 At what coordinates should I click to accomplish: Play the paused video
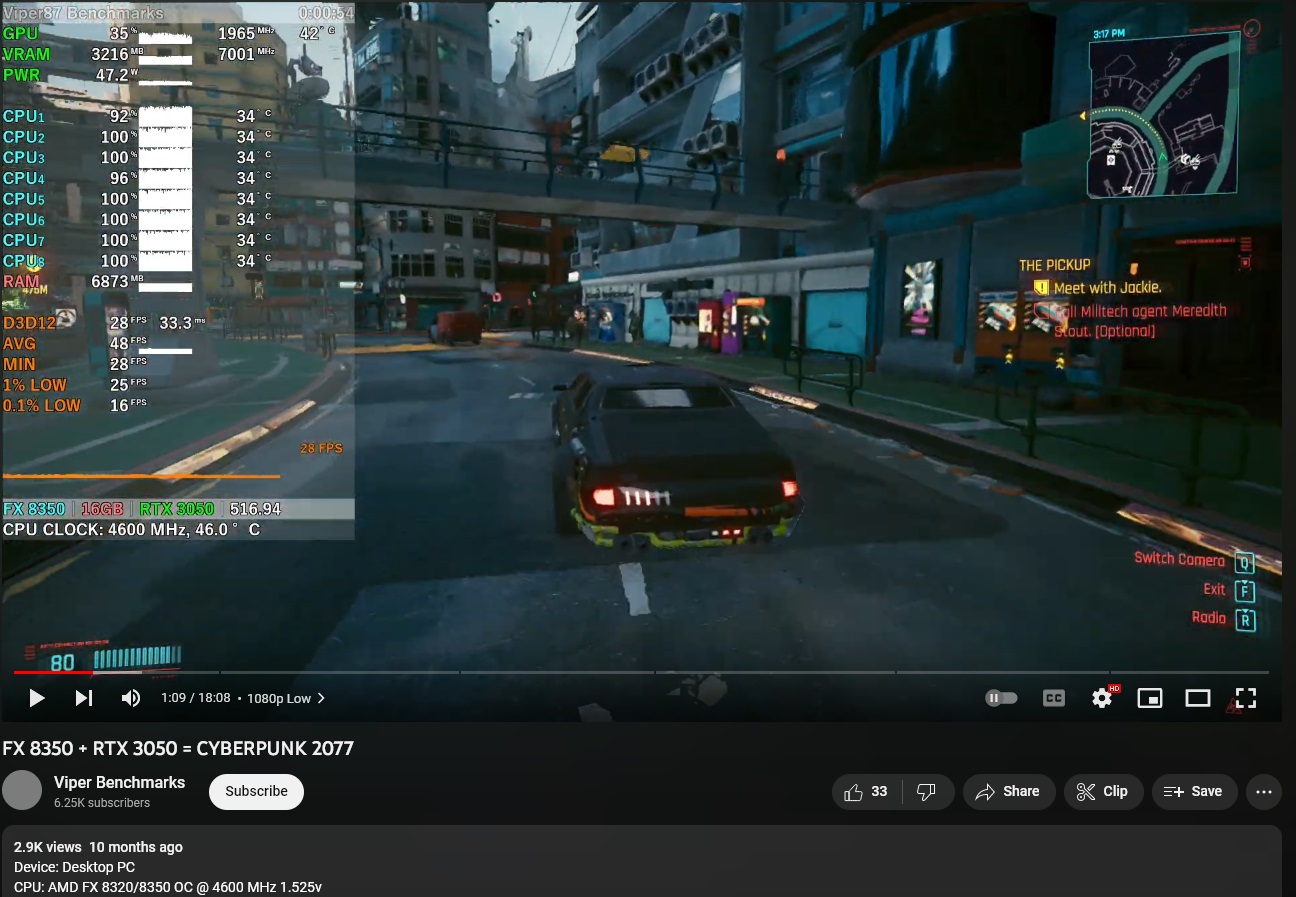pos(37,698)
